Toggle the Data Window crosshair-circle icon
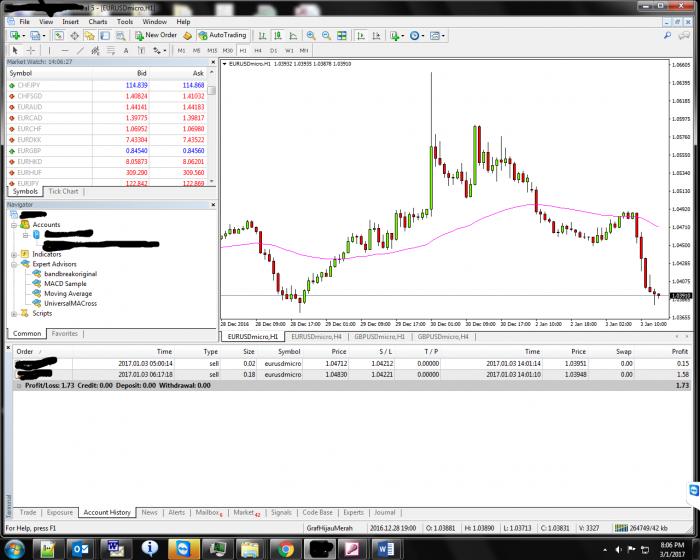 (74, 35)
